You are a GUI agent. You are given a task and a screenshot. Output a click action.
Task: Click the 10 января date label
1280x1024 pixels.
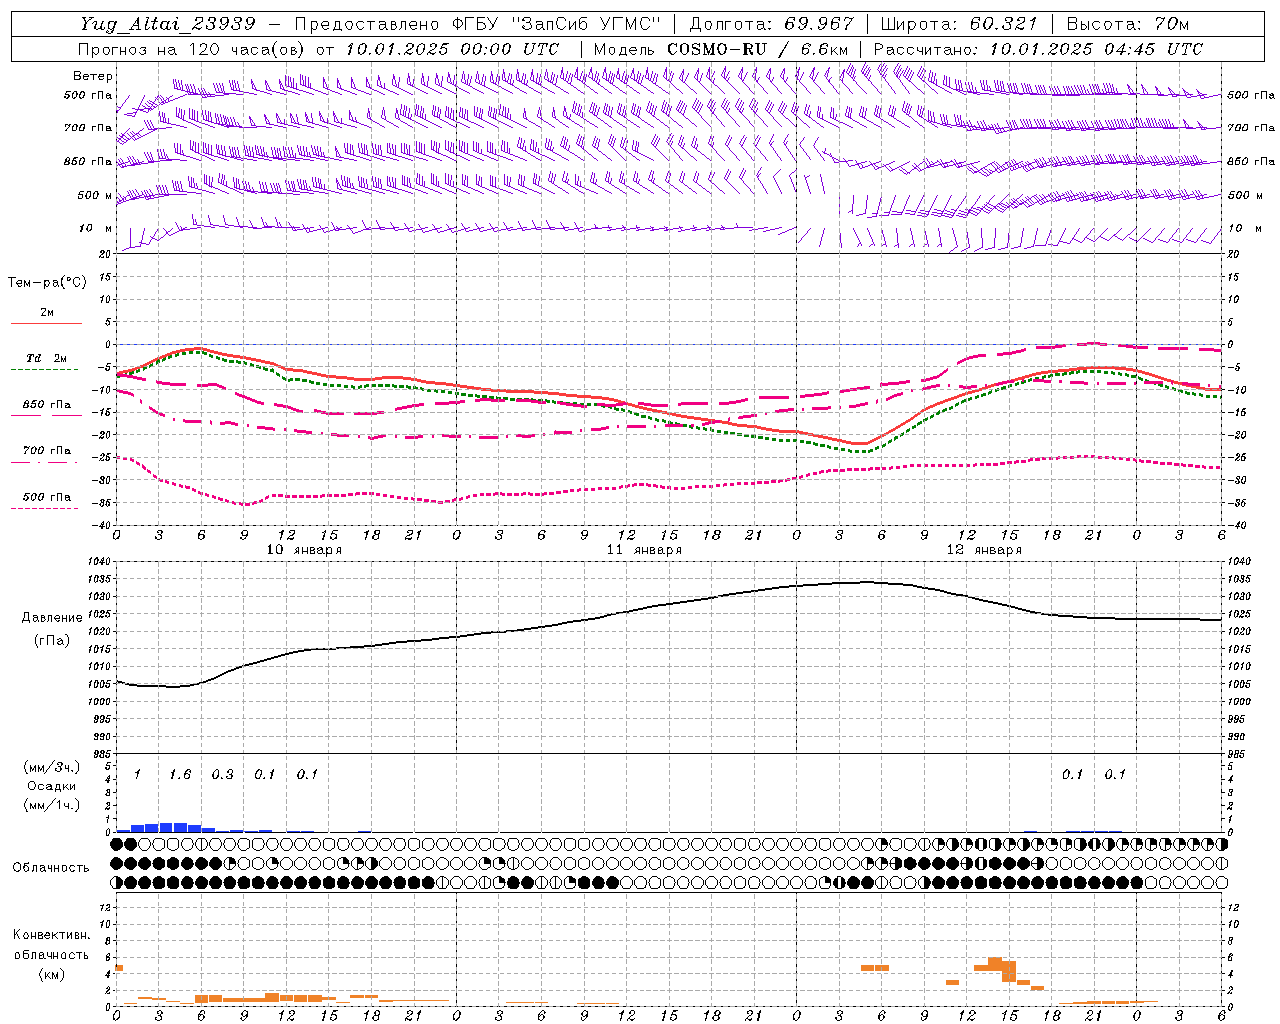coord(304,550)
